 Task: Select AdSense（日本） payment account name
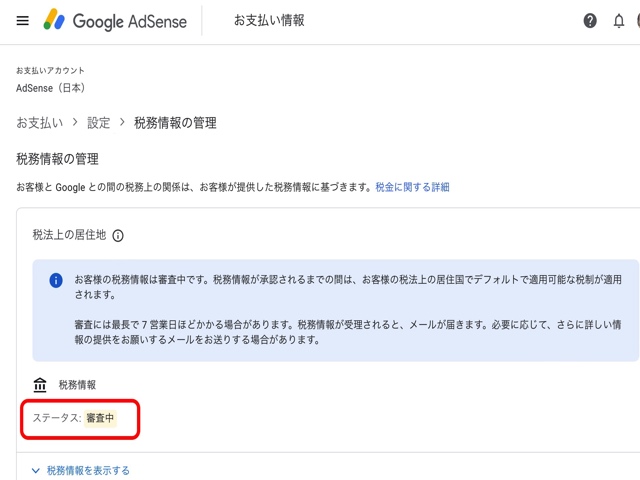(x=50, y=88)
